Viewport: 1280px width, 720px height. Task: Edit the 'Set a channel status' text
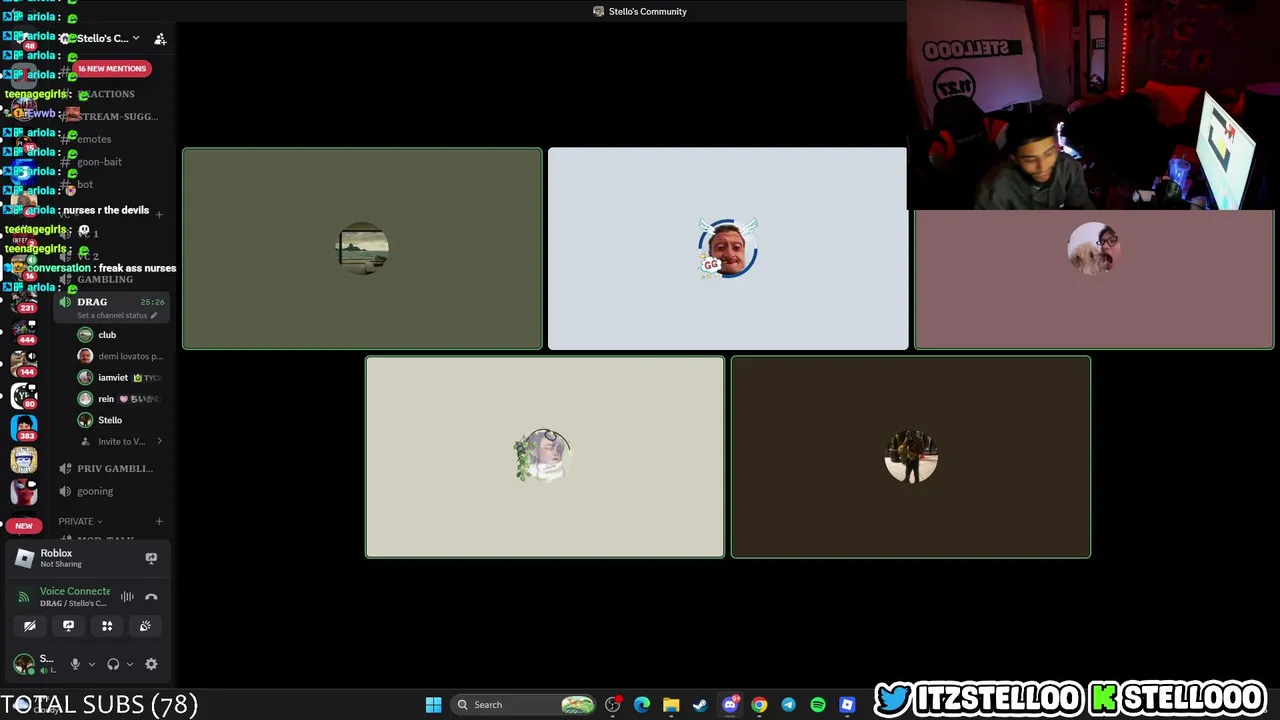[x=116, y=316]
